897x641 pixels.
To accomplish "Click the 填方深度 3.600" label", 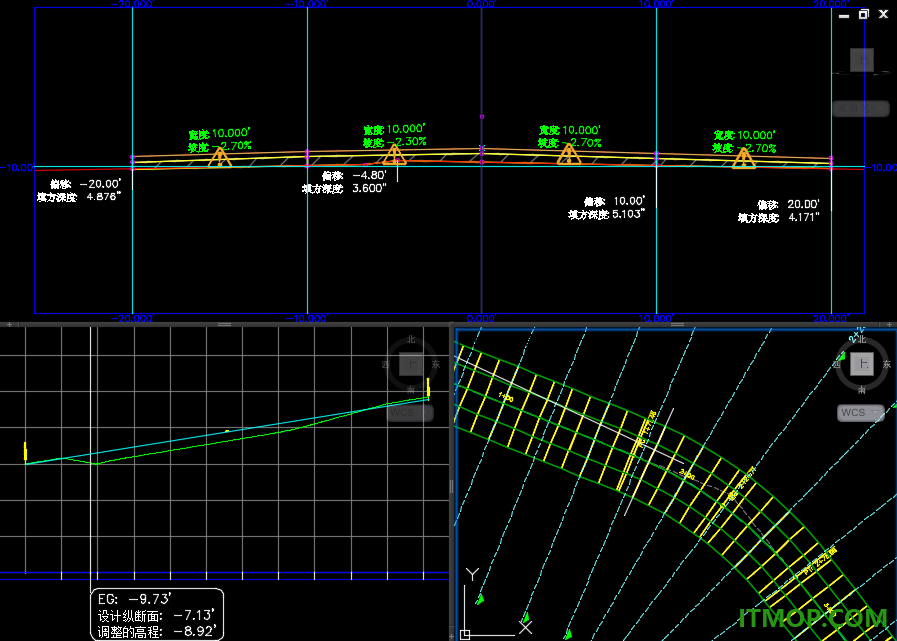I will coord(345,189).
